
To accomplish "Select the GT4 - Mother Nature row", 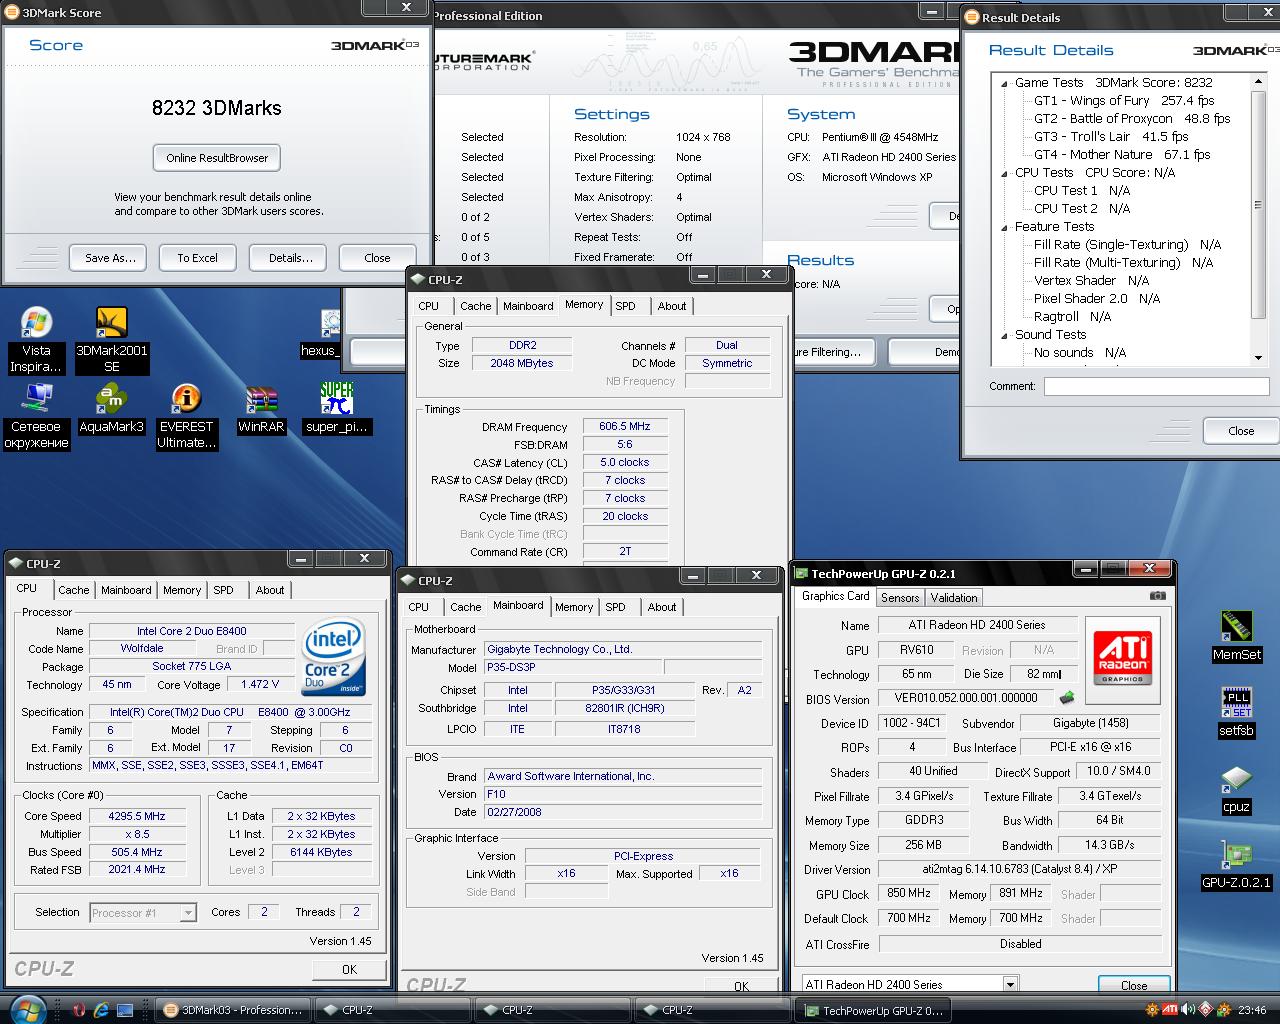I will point(1122,155).
